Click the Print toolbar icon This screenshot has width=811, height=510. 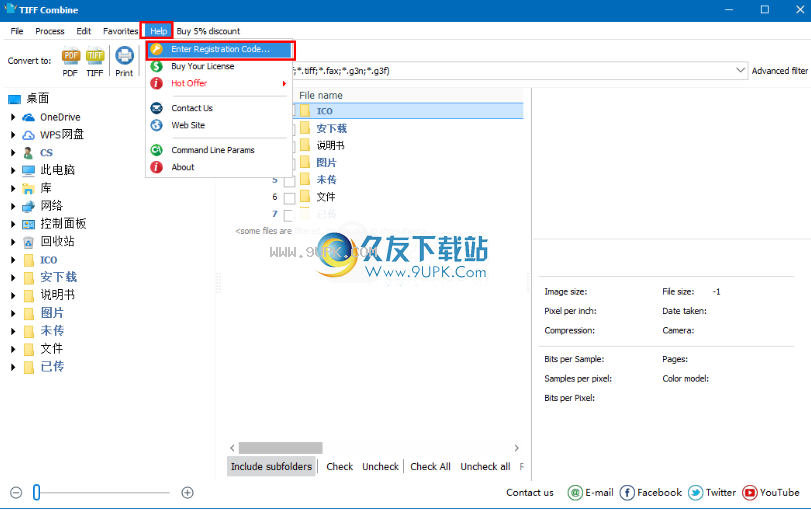(124, 55)
